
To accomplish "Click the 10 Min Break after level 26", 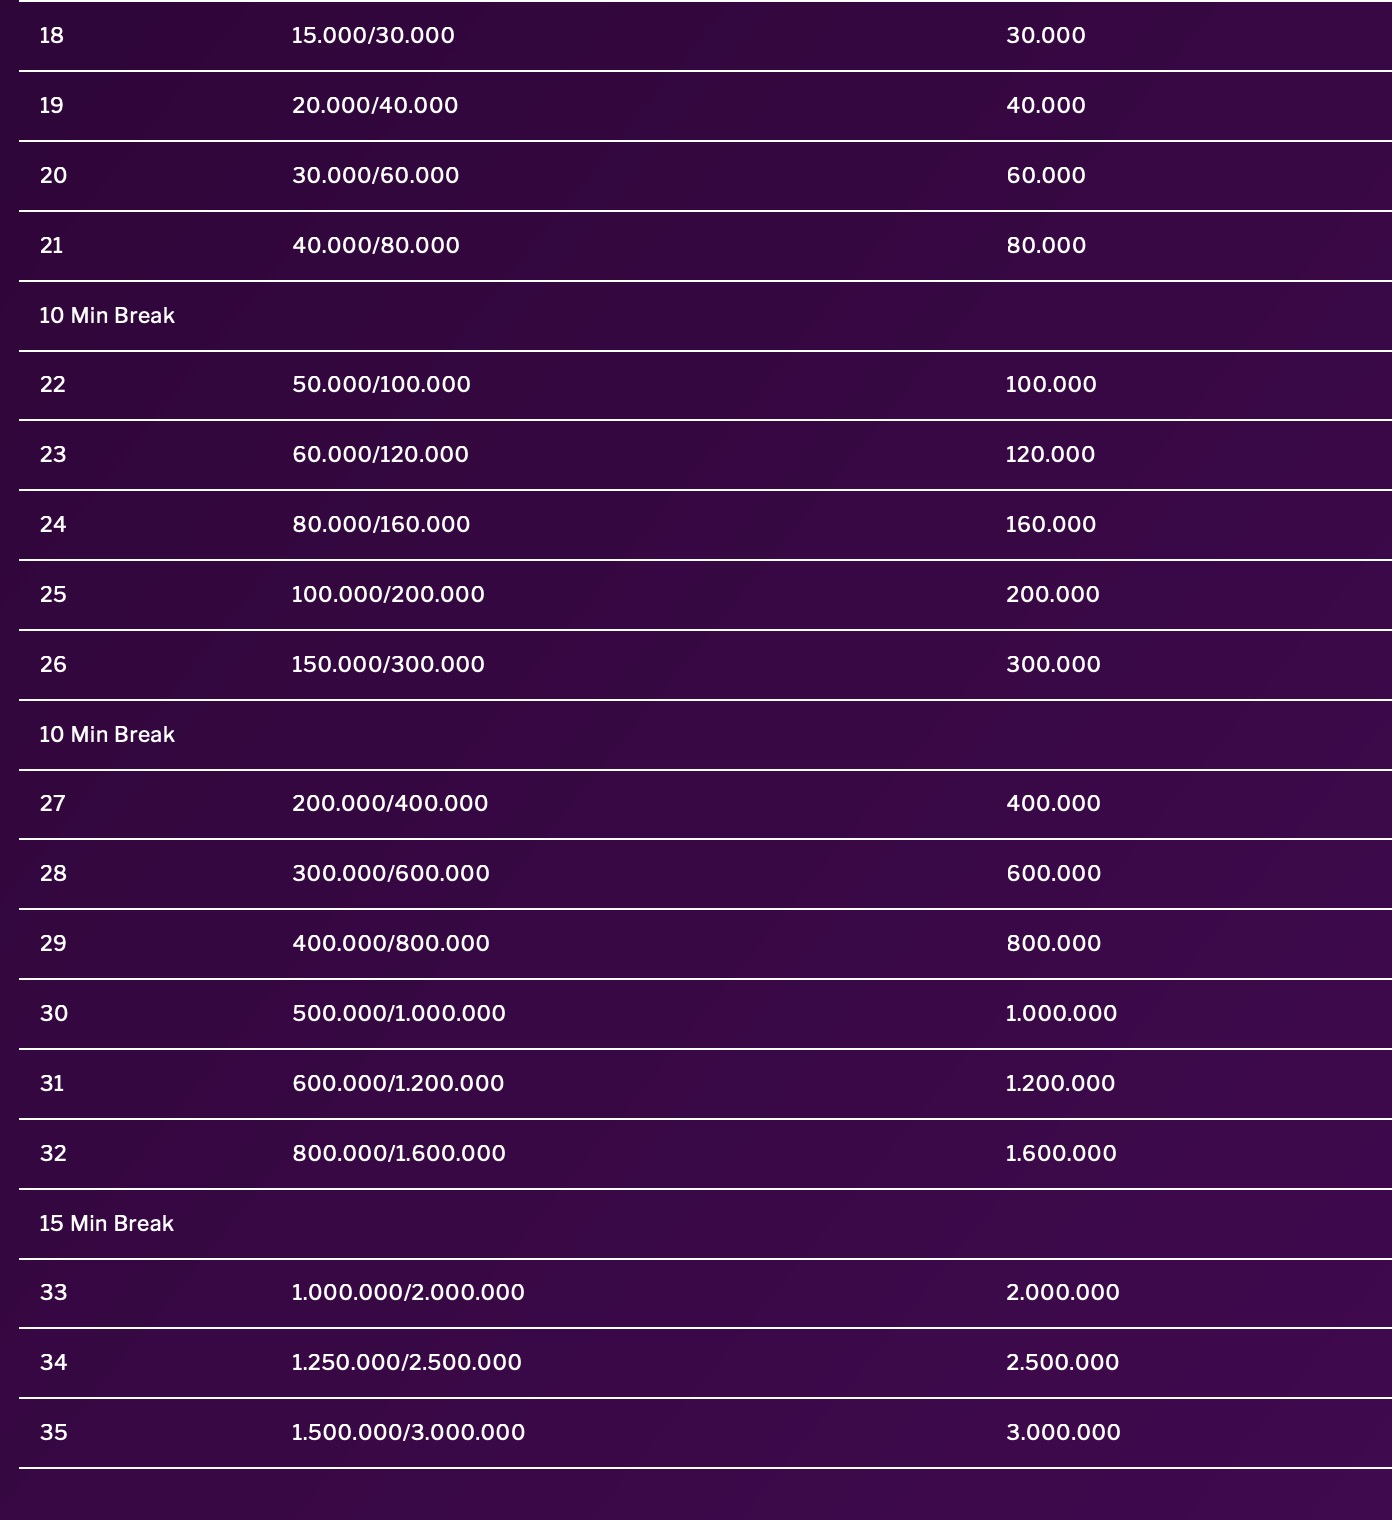I will pos(106,735).
